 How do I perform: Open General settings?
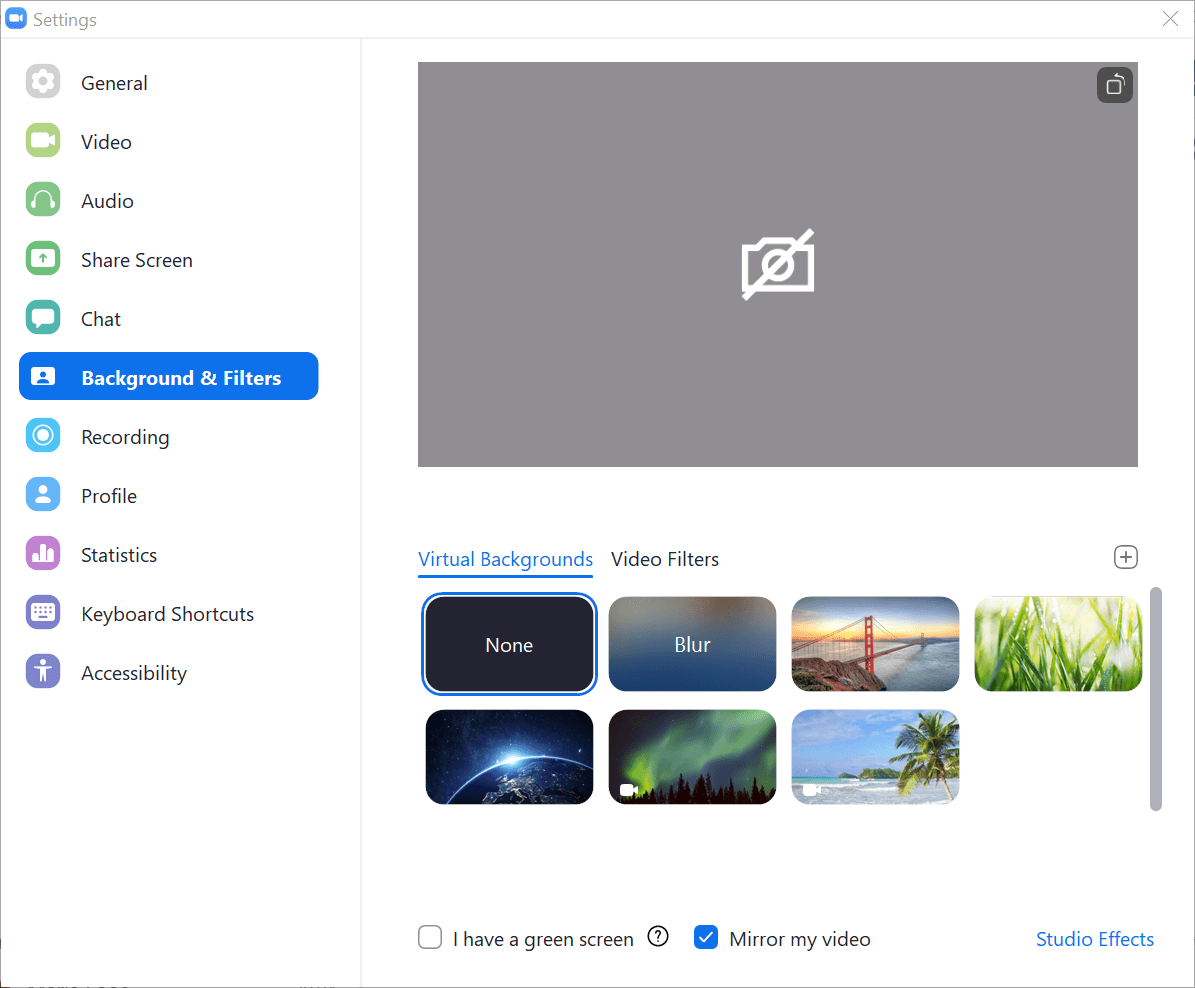[113, 82]
